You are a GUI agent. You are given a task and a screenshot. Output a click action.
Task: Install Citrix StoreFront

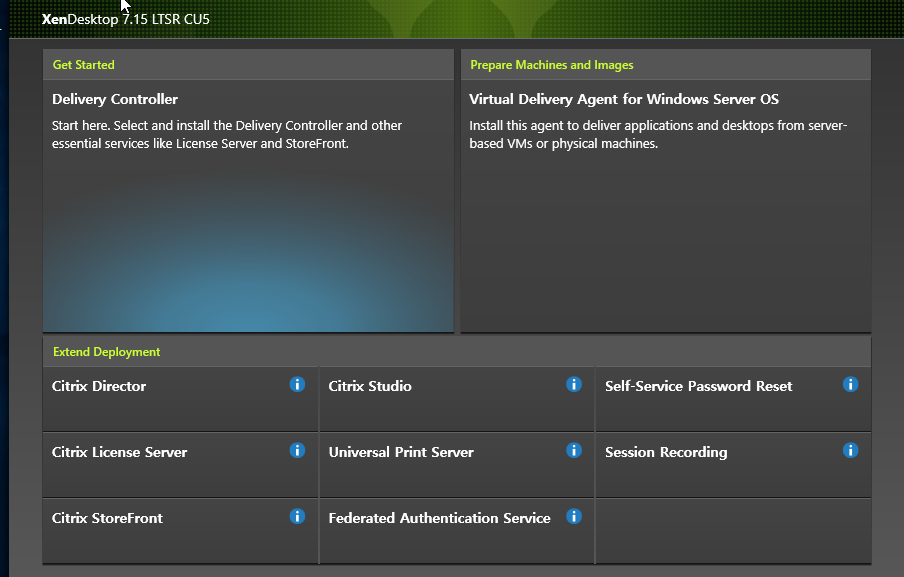[x=180, y=531]
